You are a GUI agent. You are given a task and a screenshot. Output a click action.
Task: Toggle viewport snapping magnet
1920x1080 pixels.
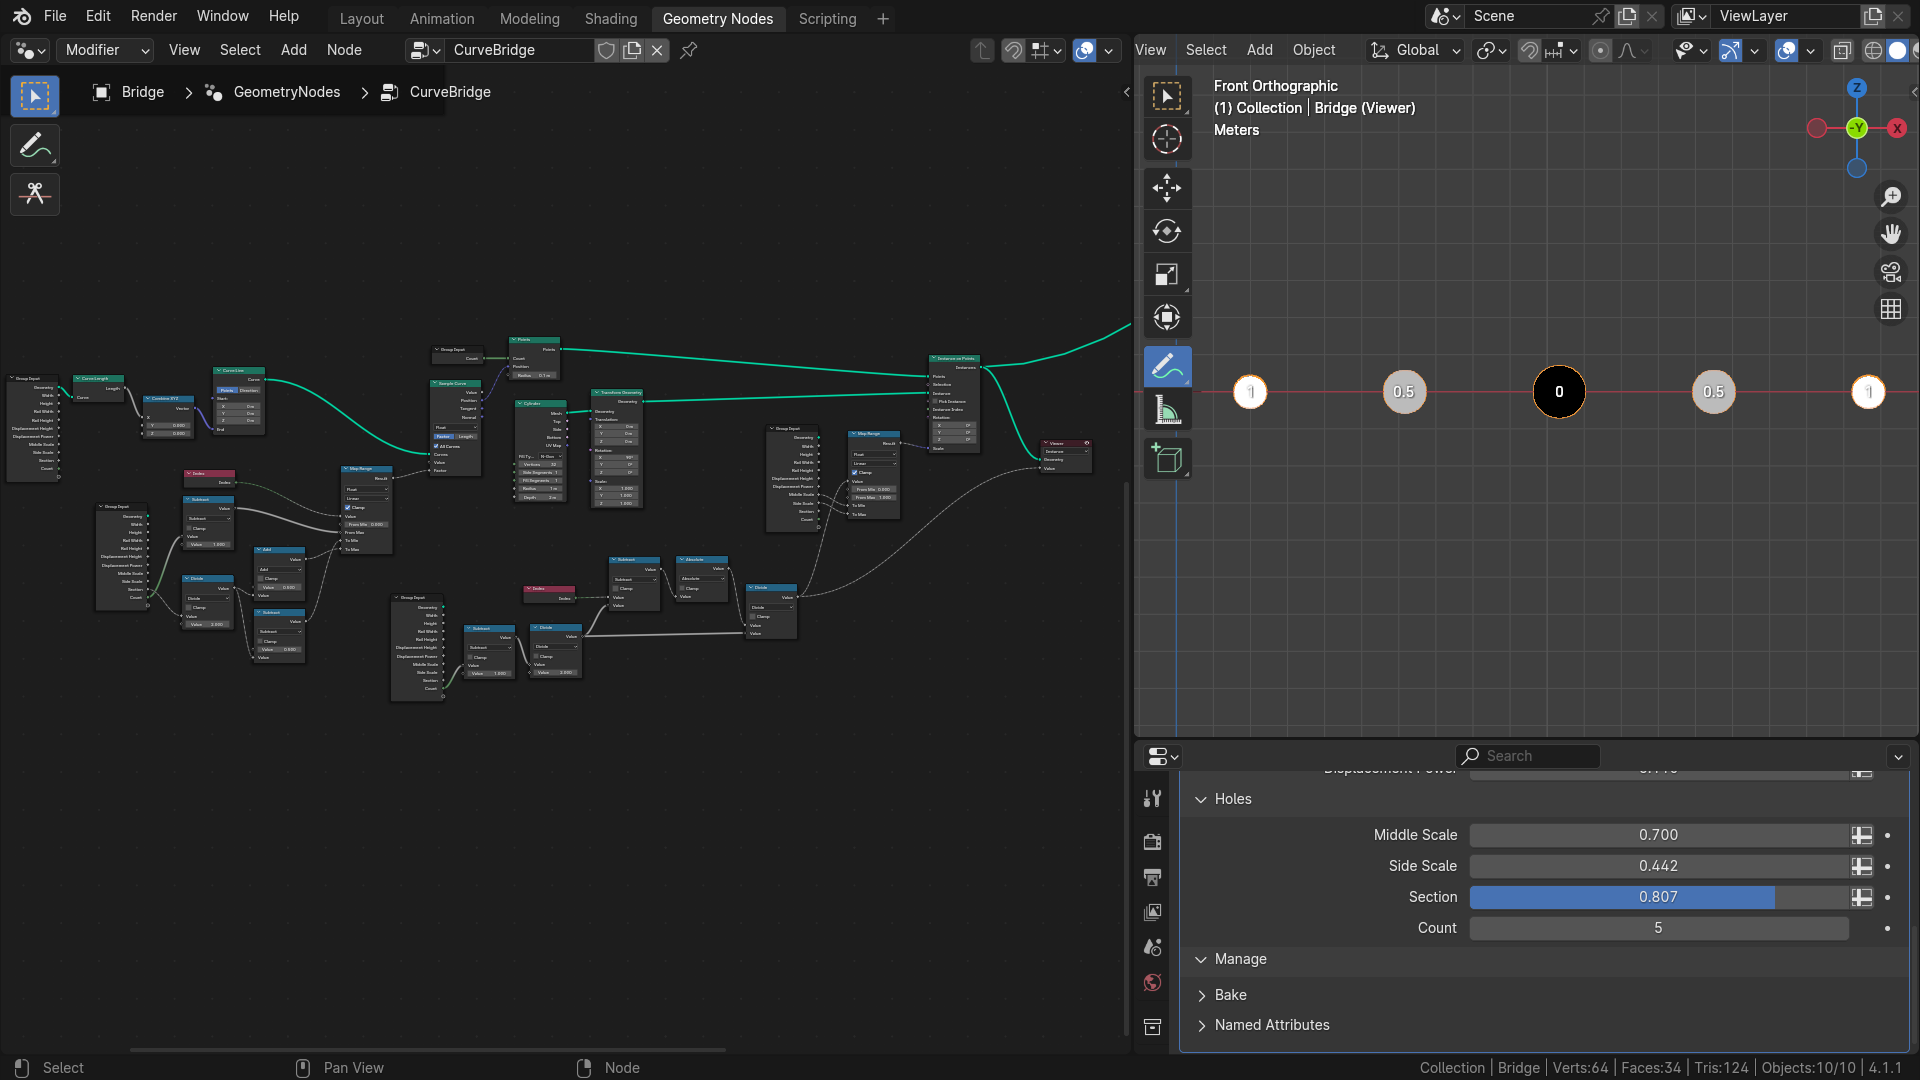click(x=1529, y=50)
